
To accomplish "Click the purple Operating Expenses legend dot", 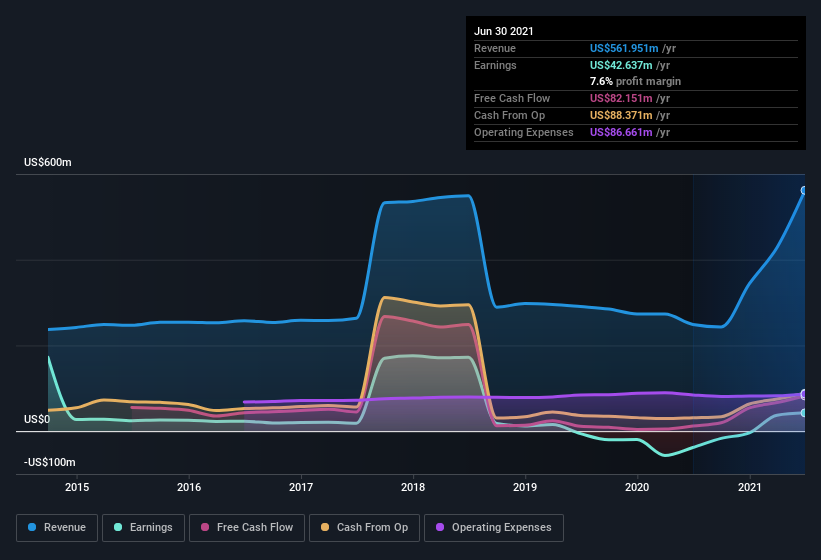I will pos(440,527).
